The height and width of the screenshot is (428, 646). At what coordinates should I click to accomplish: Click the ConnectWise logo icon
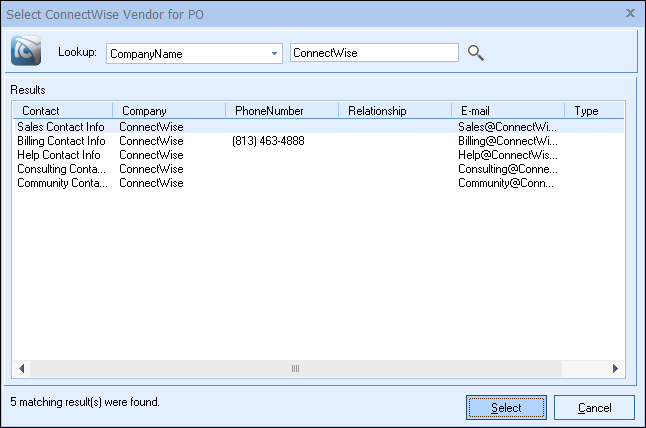(26, 52)
